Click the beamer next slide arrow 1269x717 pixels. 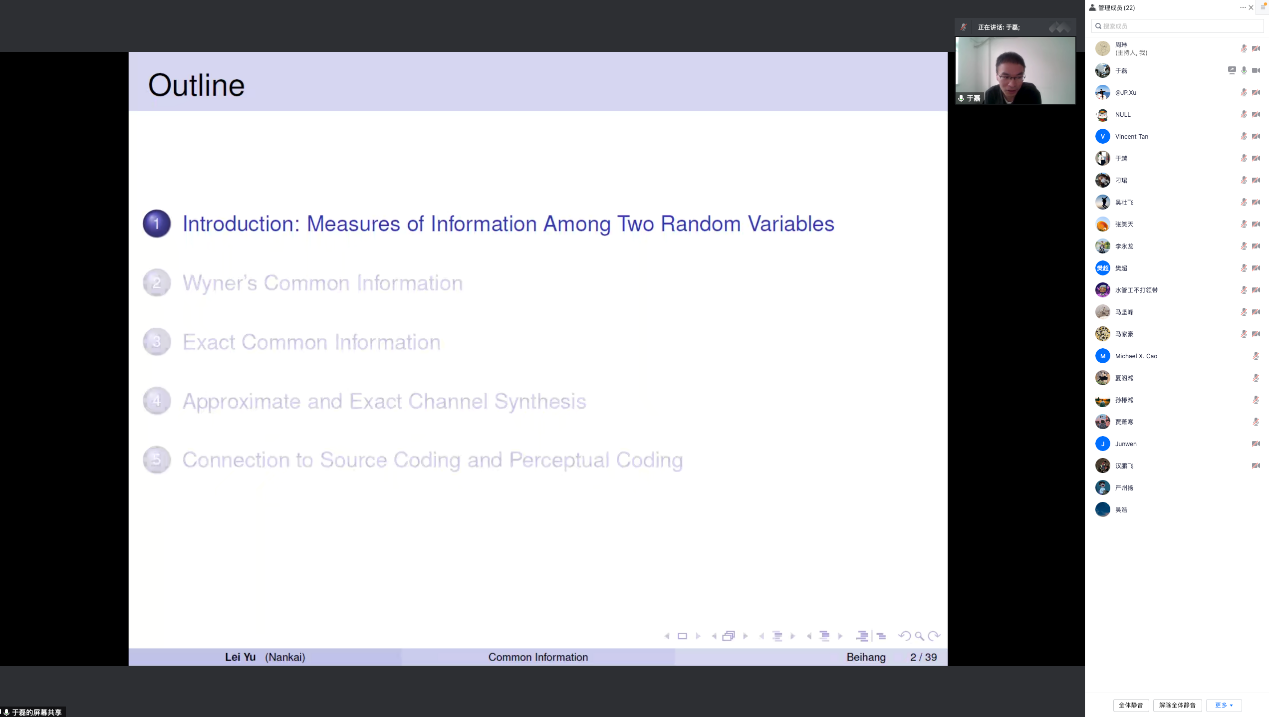pos(698,636)
